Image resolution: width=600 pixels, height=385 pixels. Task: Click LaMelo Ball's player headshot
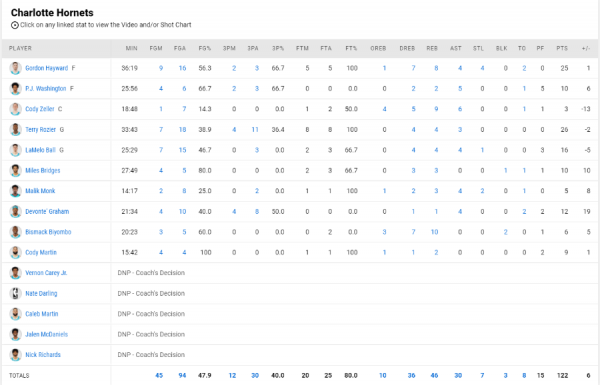(15, 150)
